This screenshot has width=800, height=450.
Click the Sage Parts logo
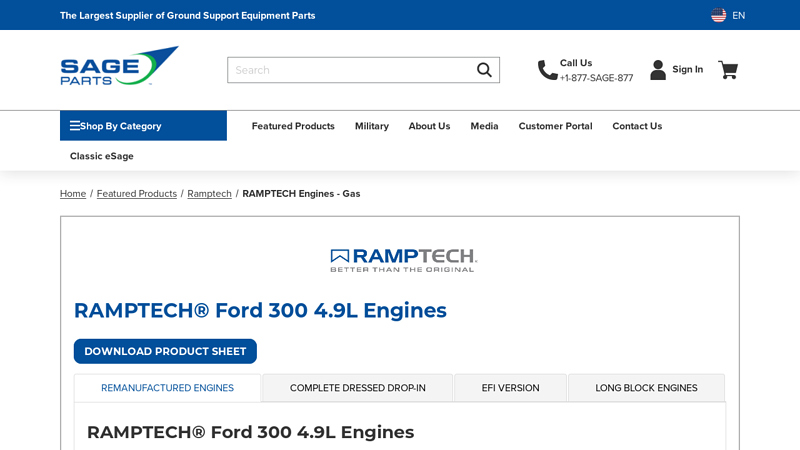(x=119, y=66)
